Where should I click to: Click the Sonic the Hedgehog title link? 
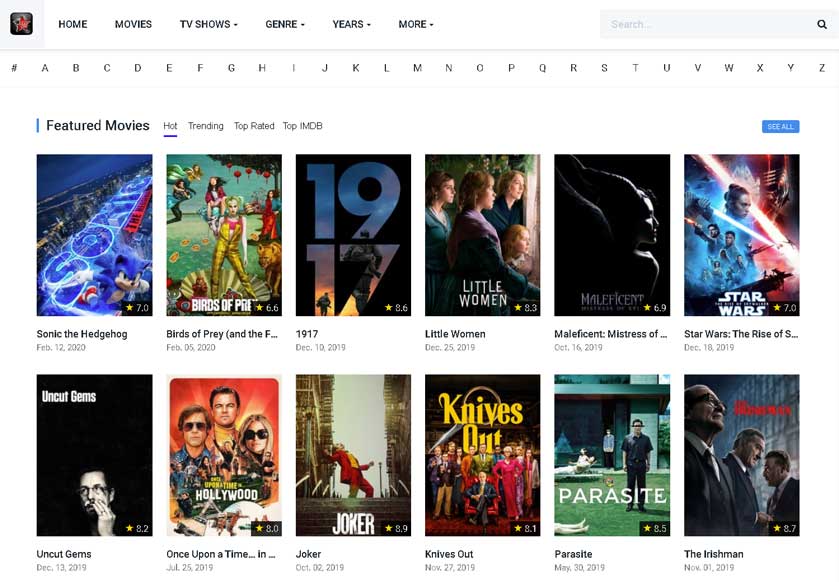coord(82,334)
